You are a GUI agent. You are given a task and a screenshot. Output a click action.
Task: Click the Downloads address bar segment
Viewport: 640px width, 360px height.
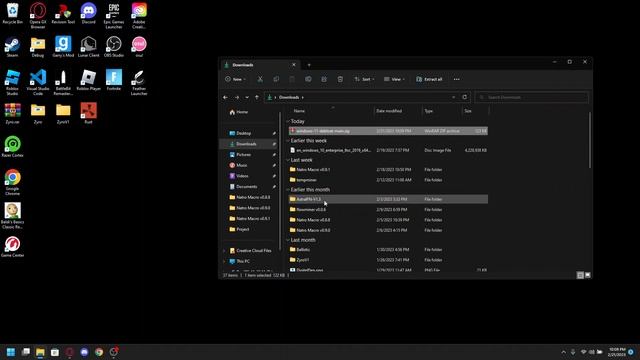click(289, 97)
